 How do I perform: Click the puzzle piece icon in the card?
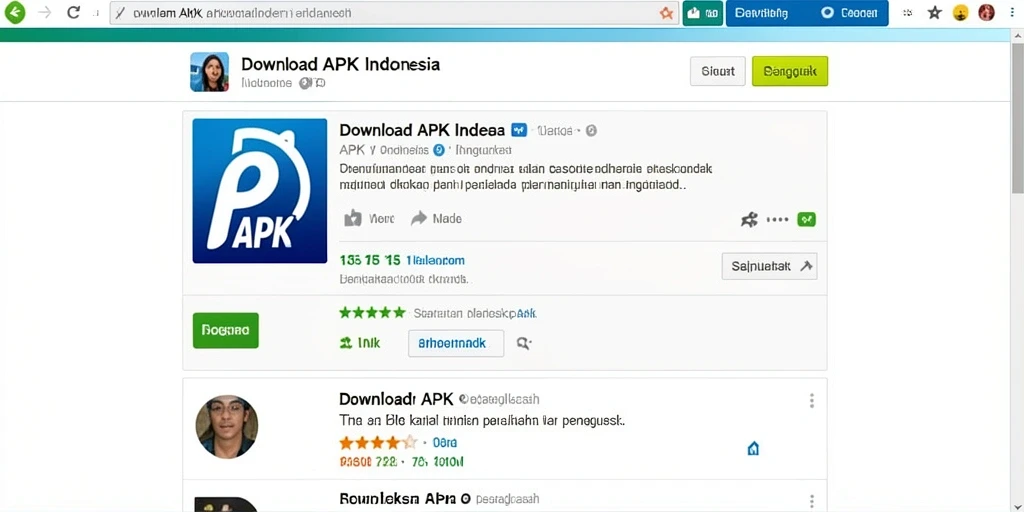(749, 219)
